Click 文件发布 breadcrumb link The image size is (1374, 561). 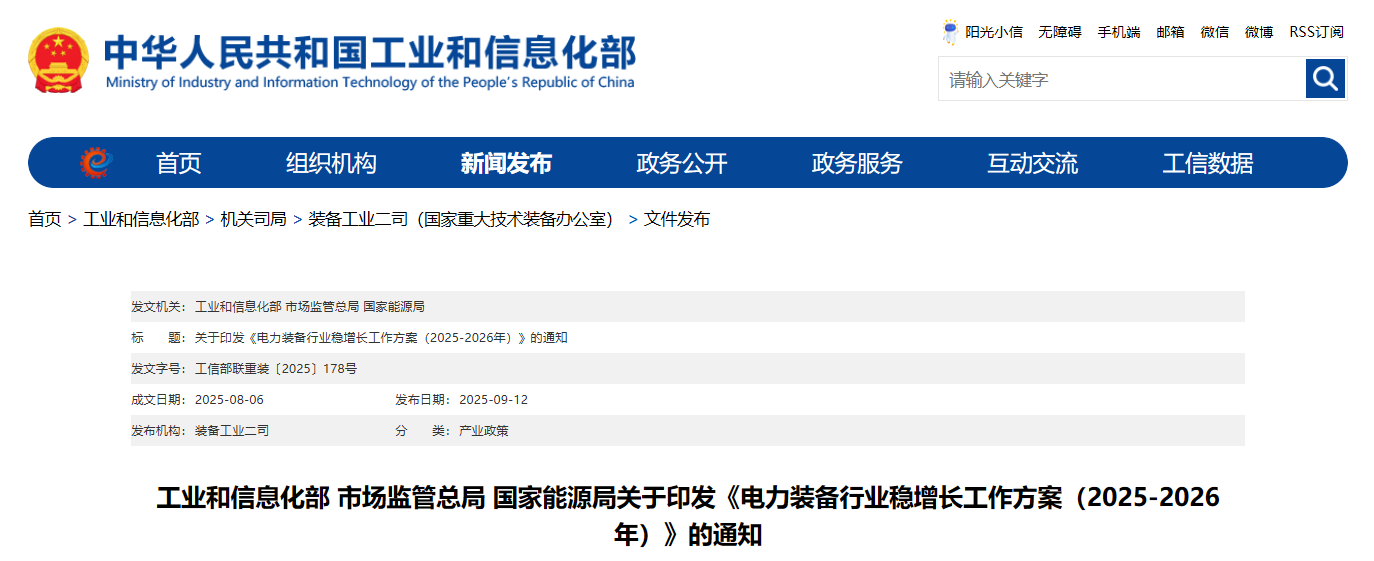pyautogui.click(x=676, y=219)
